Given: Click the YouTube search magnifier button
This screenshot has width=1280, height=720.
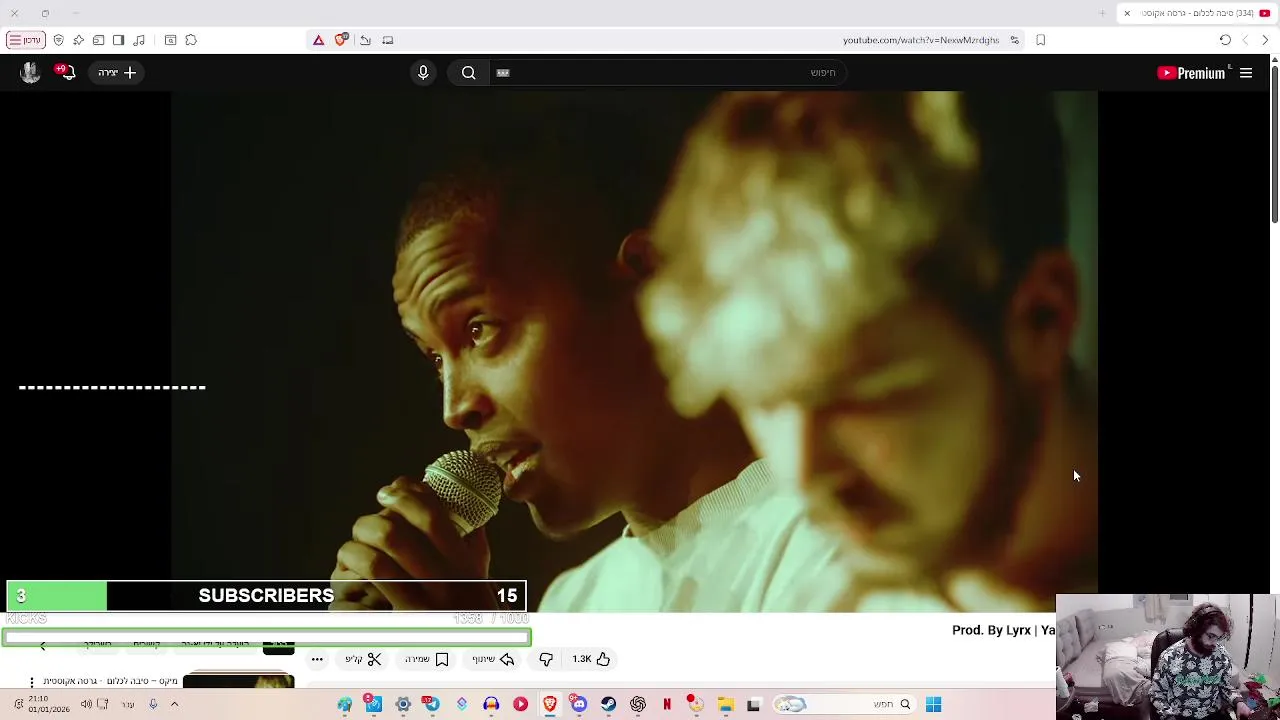Looking at the screenshot, I should (468, 72).
